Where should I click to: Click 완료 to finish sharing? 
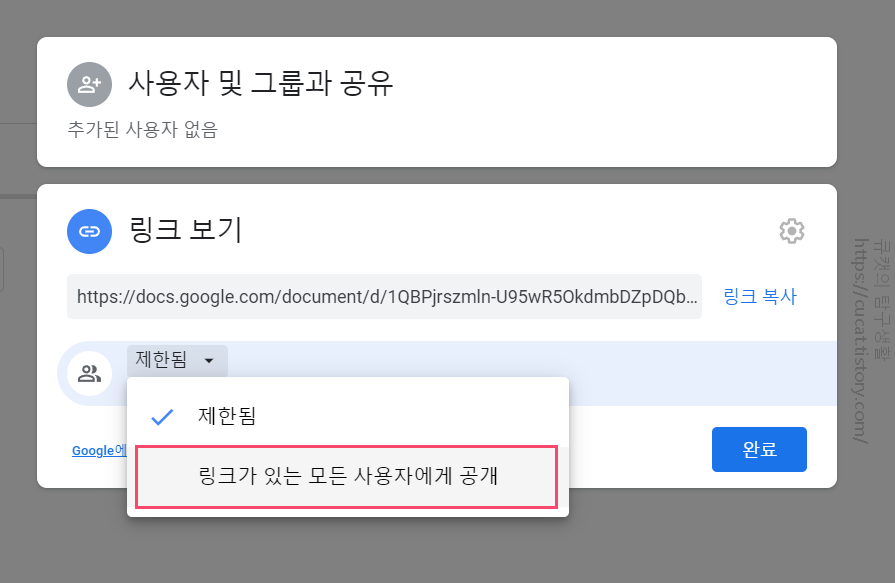pyautogui.click(x=759, y=449)
